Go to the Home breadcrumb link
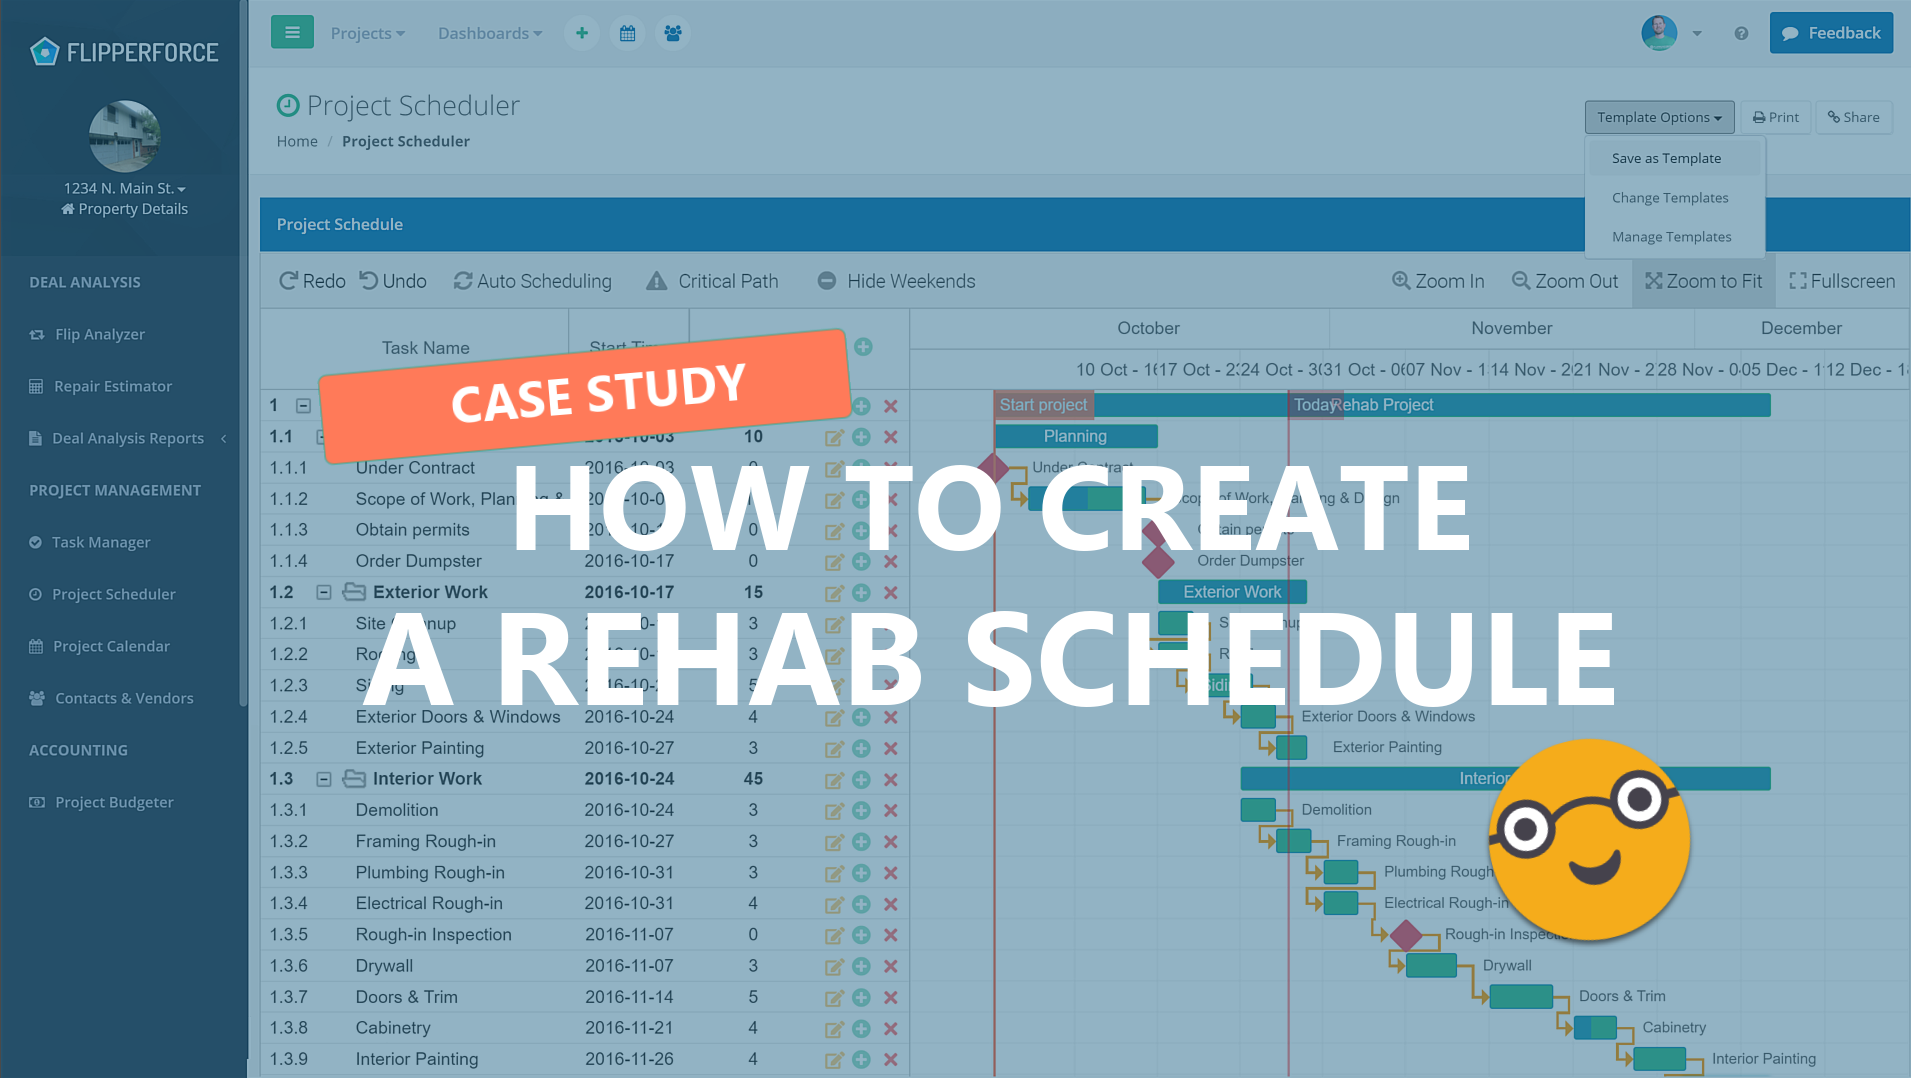Screen dimensions: 1911x1078 (297, 141)
